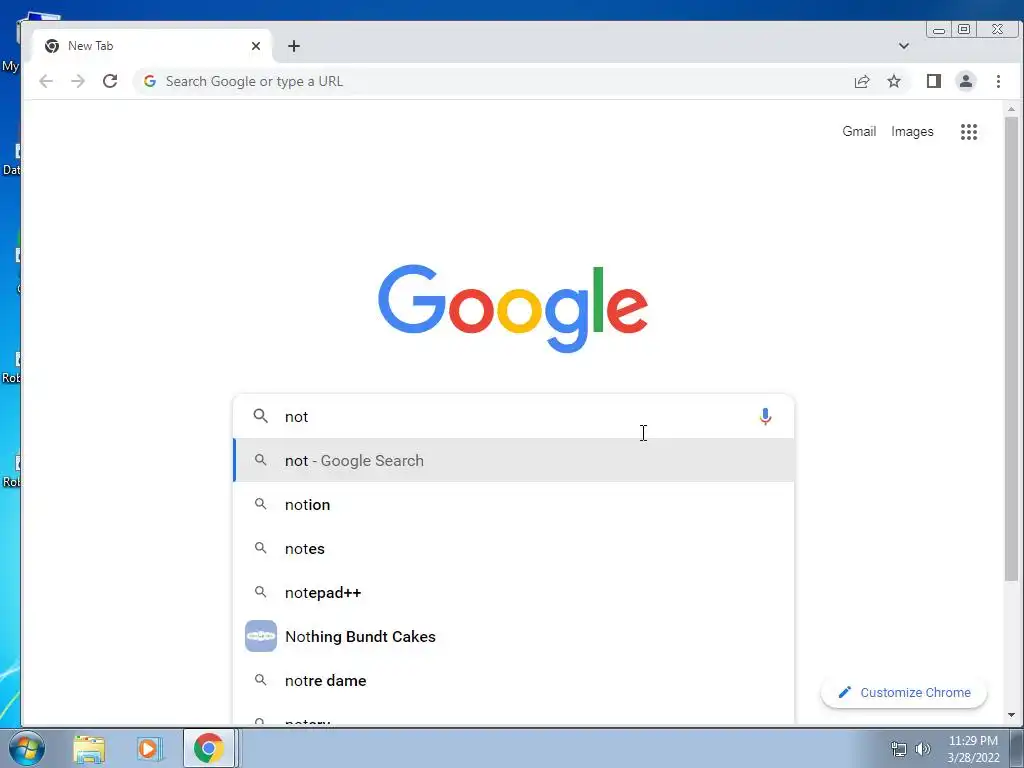Click the scrollbar down arrow
This screenshot has height=768, width=1024.
coord(1011,714)
